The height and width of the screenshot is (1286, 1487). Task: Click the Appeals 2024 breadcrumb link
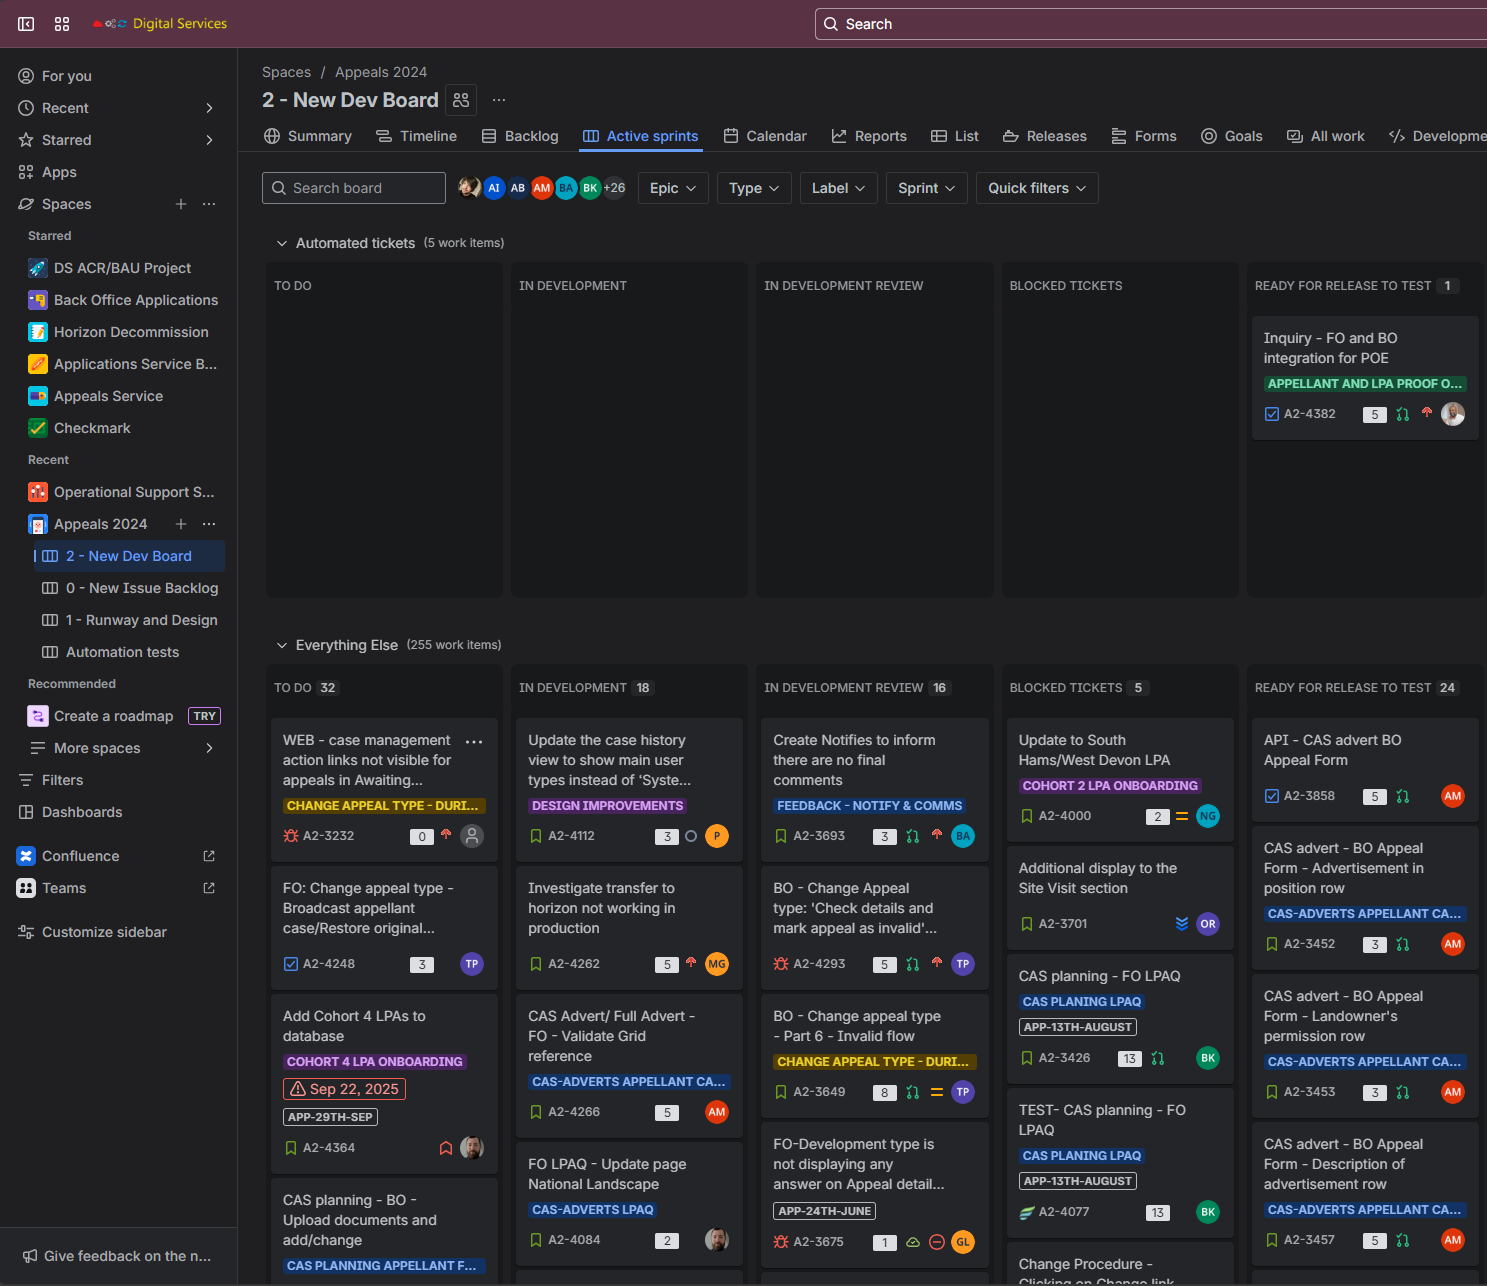[380, 72]
